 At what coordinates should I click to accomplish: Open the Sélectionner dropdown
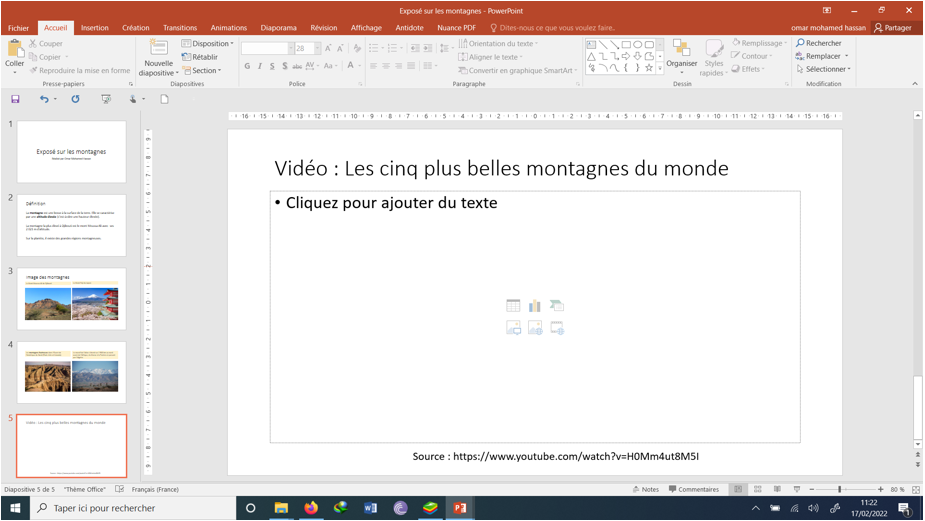pyautogui.click(x=823, y=69)
